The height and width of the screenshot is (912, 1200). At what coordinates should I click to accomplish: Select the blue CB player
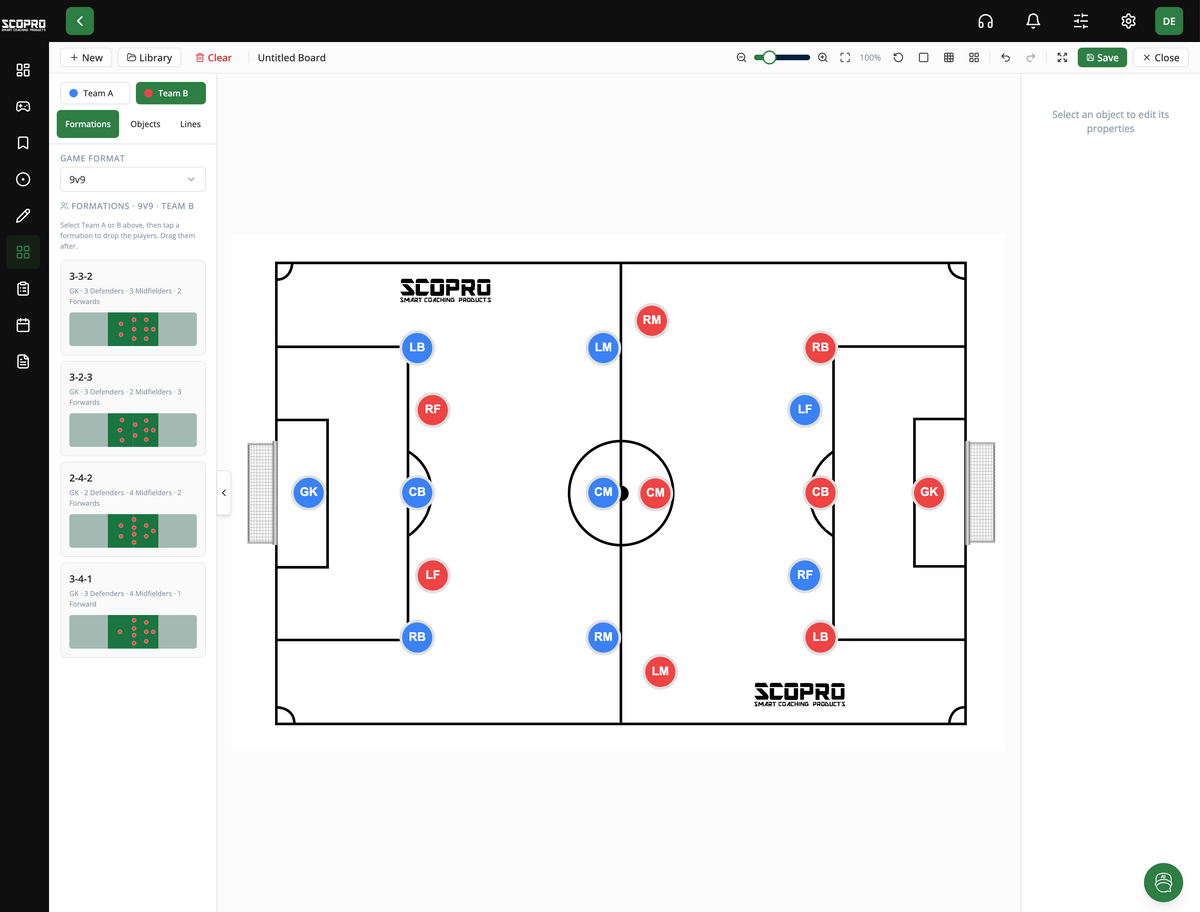click(417, 492)
